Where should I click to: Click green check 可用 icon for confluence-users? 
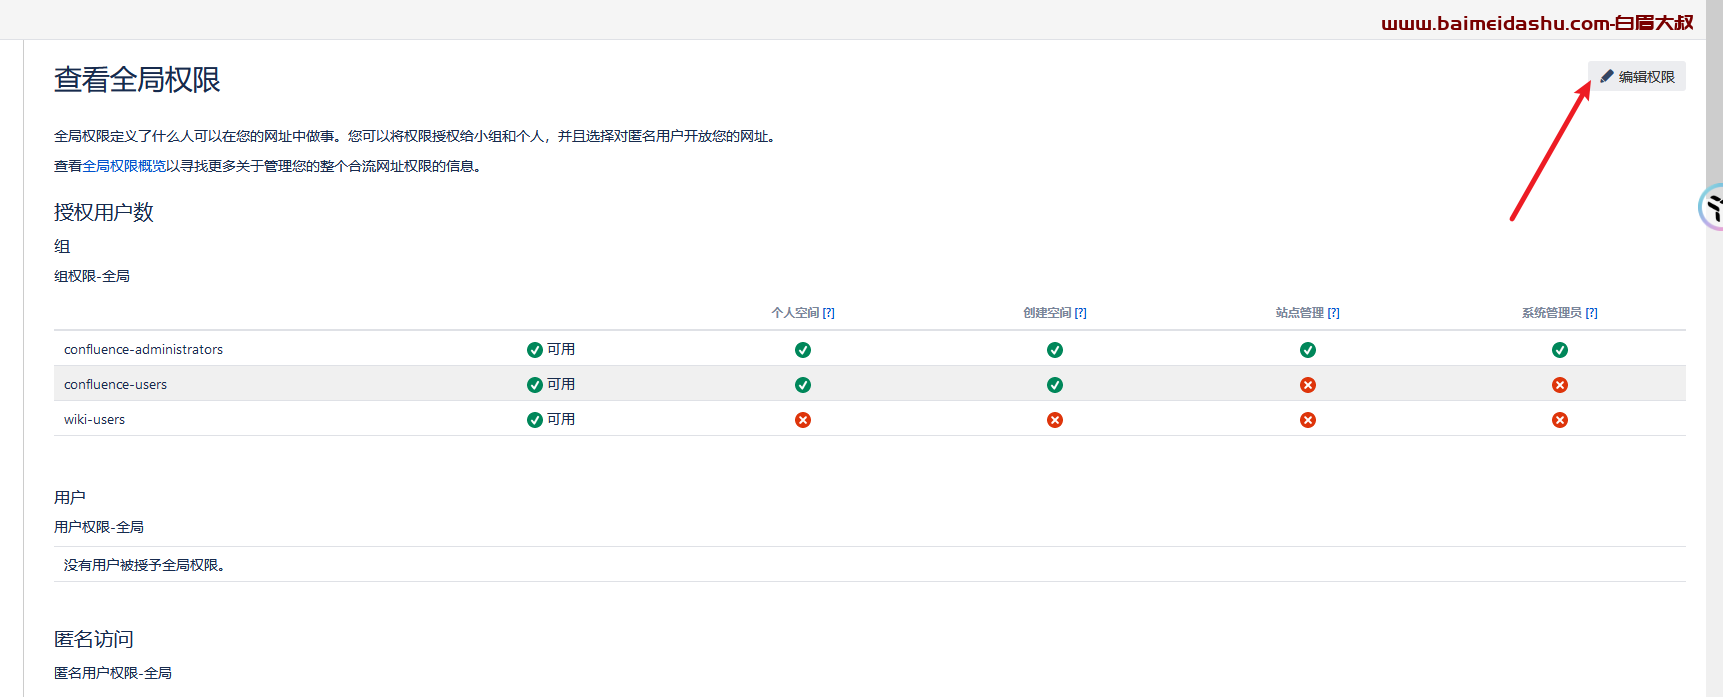[x=535, y=385]
